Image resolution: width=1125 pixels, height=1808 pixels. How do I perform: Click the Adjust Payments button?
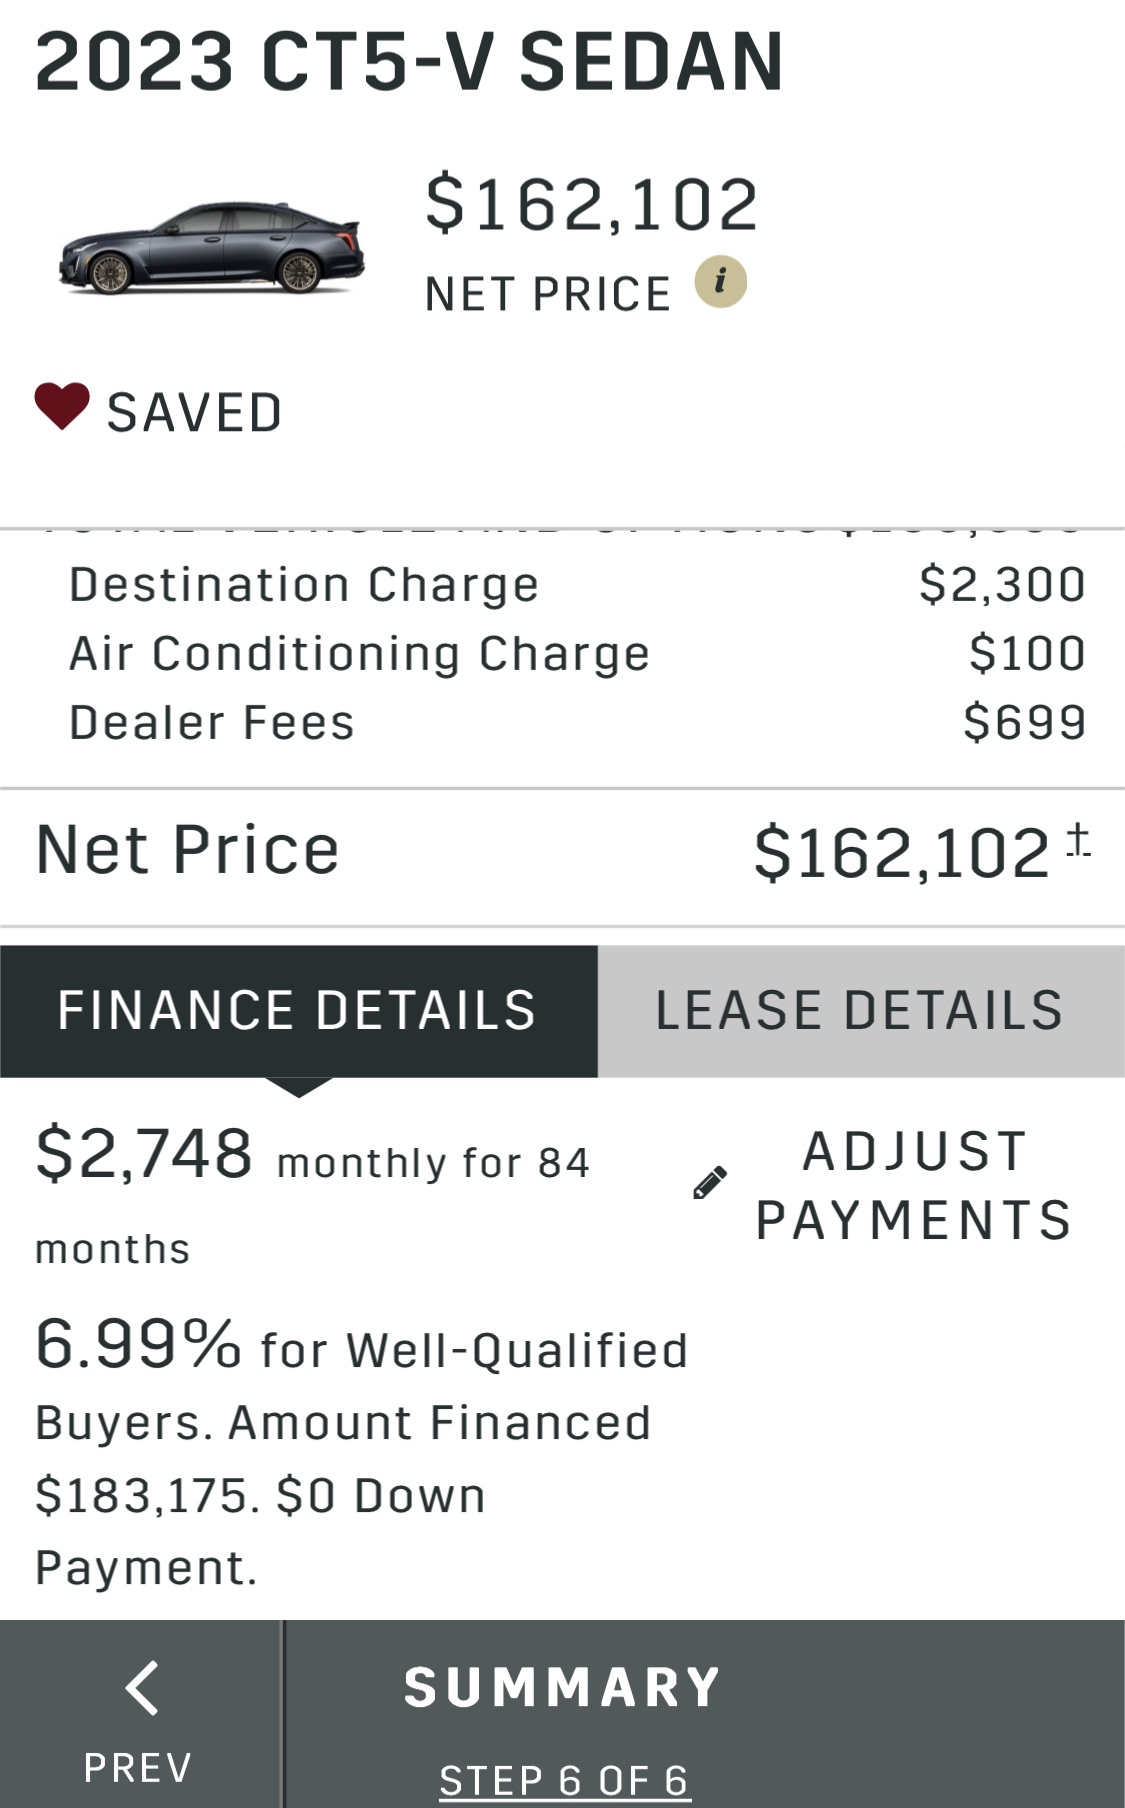913,1185
